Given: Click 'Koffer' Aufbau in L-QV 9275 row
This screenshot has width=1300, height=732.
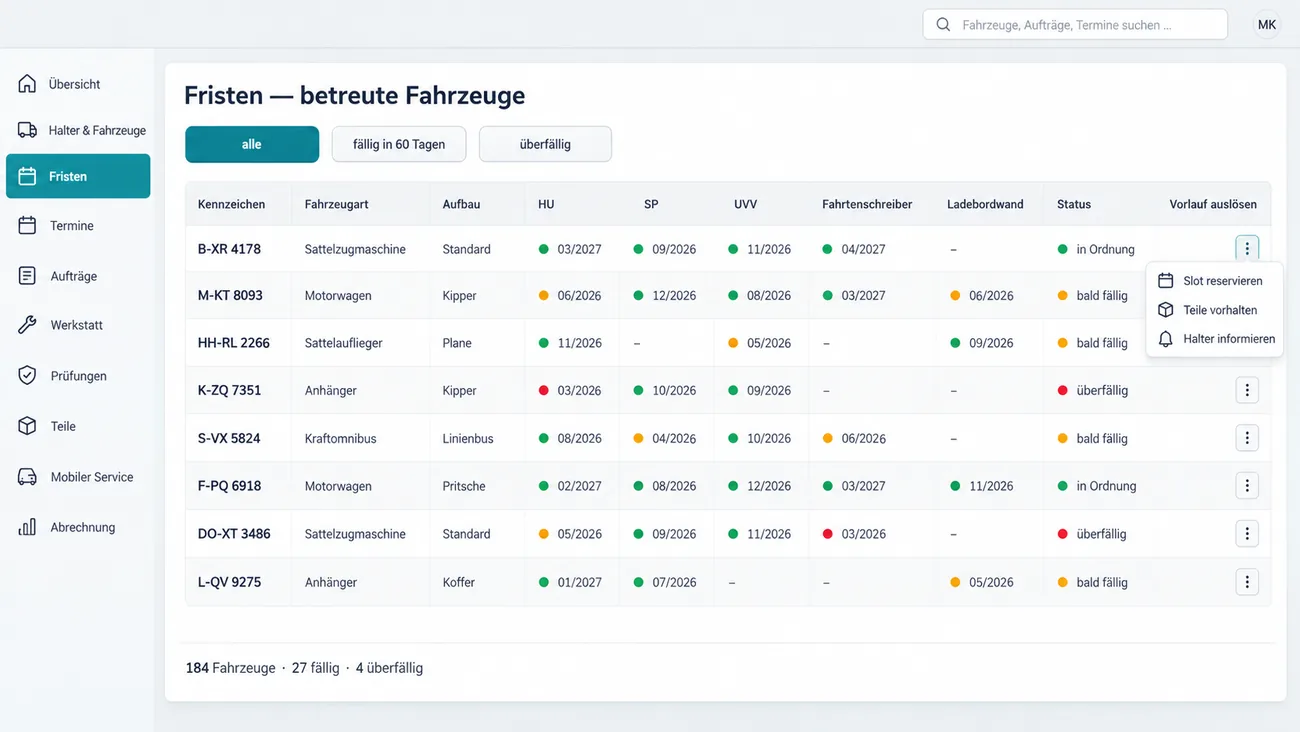Looking at the screenshot, I should 459,582.
